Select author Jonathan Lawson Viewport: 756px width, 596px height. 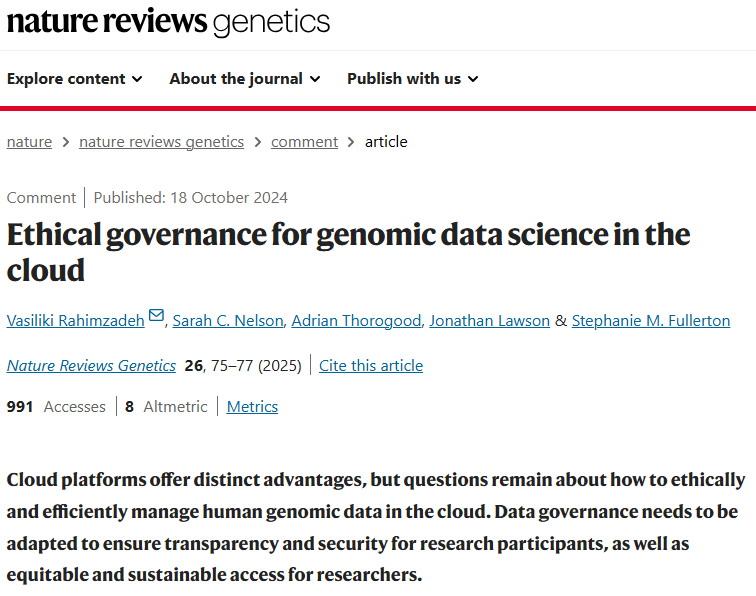click(x=489, y=321)
